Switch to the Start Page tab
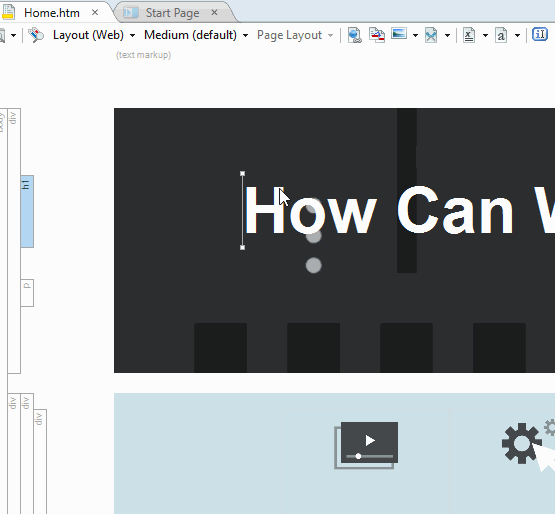This screenshot has width=555, height=514. (172, 13)
